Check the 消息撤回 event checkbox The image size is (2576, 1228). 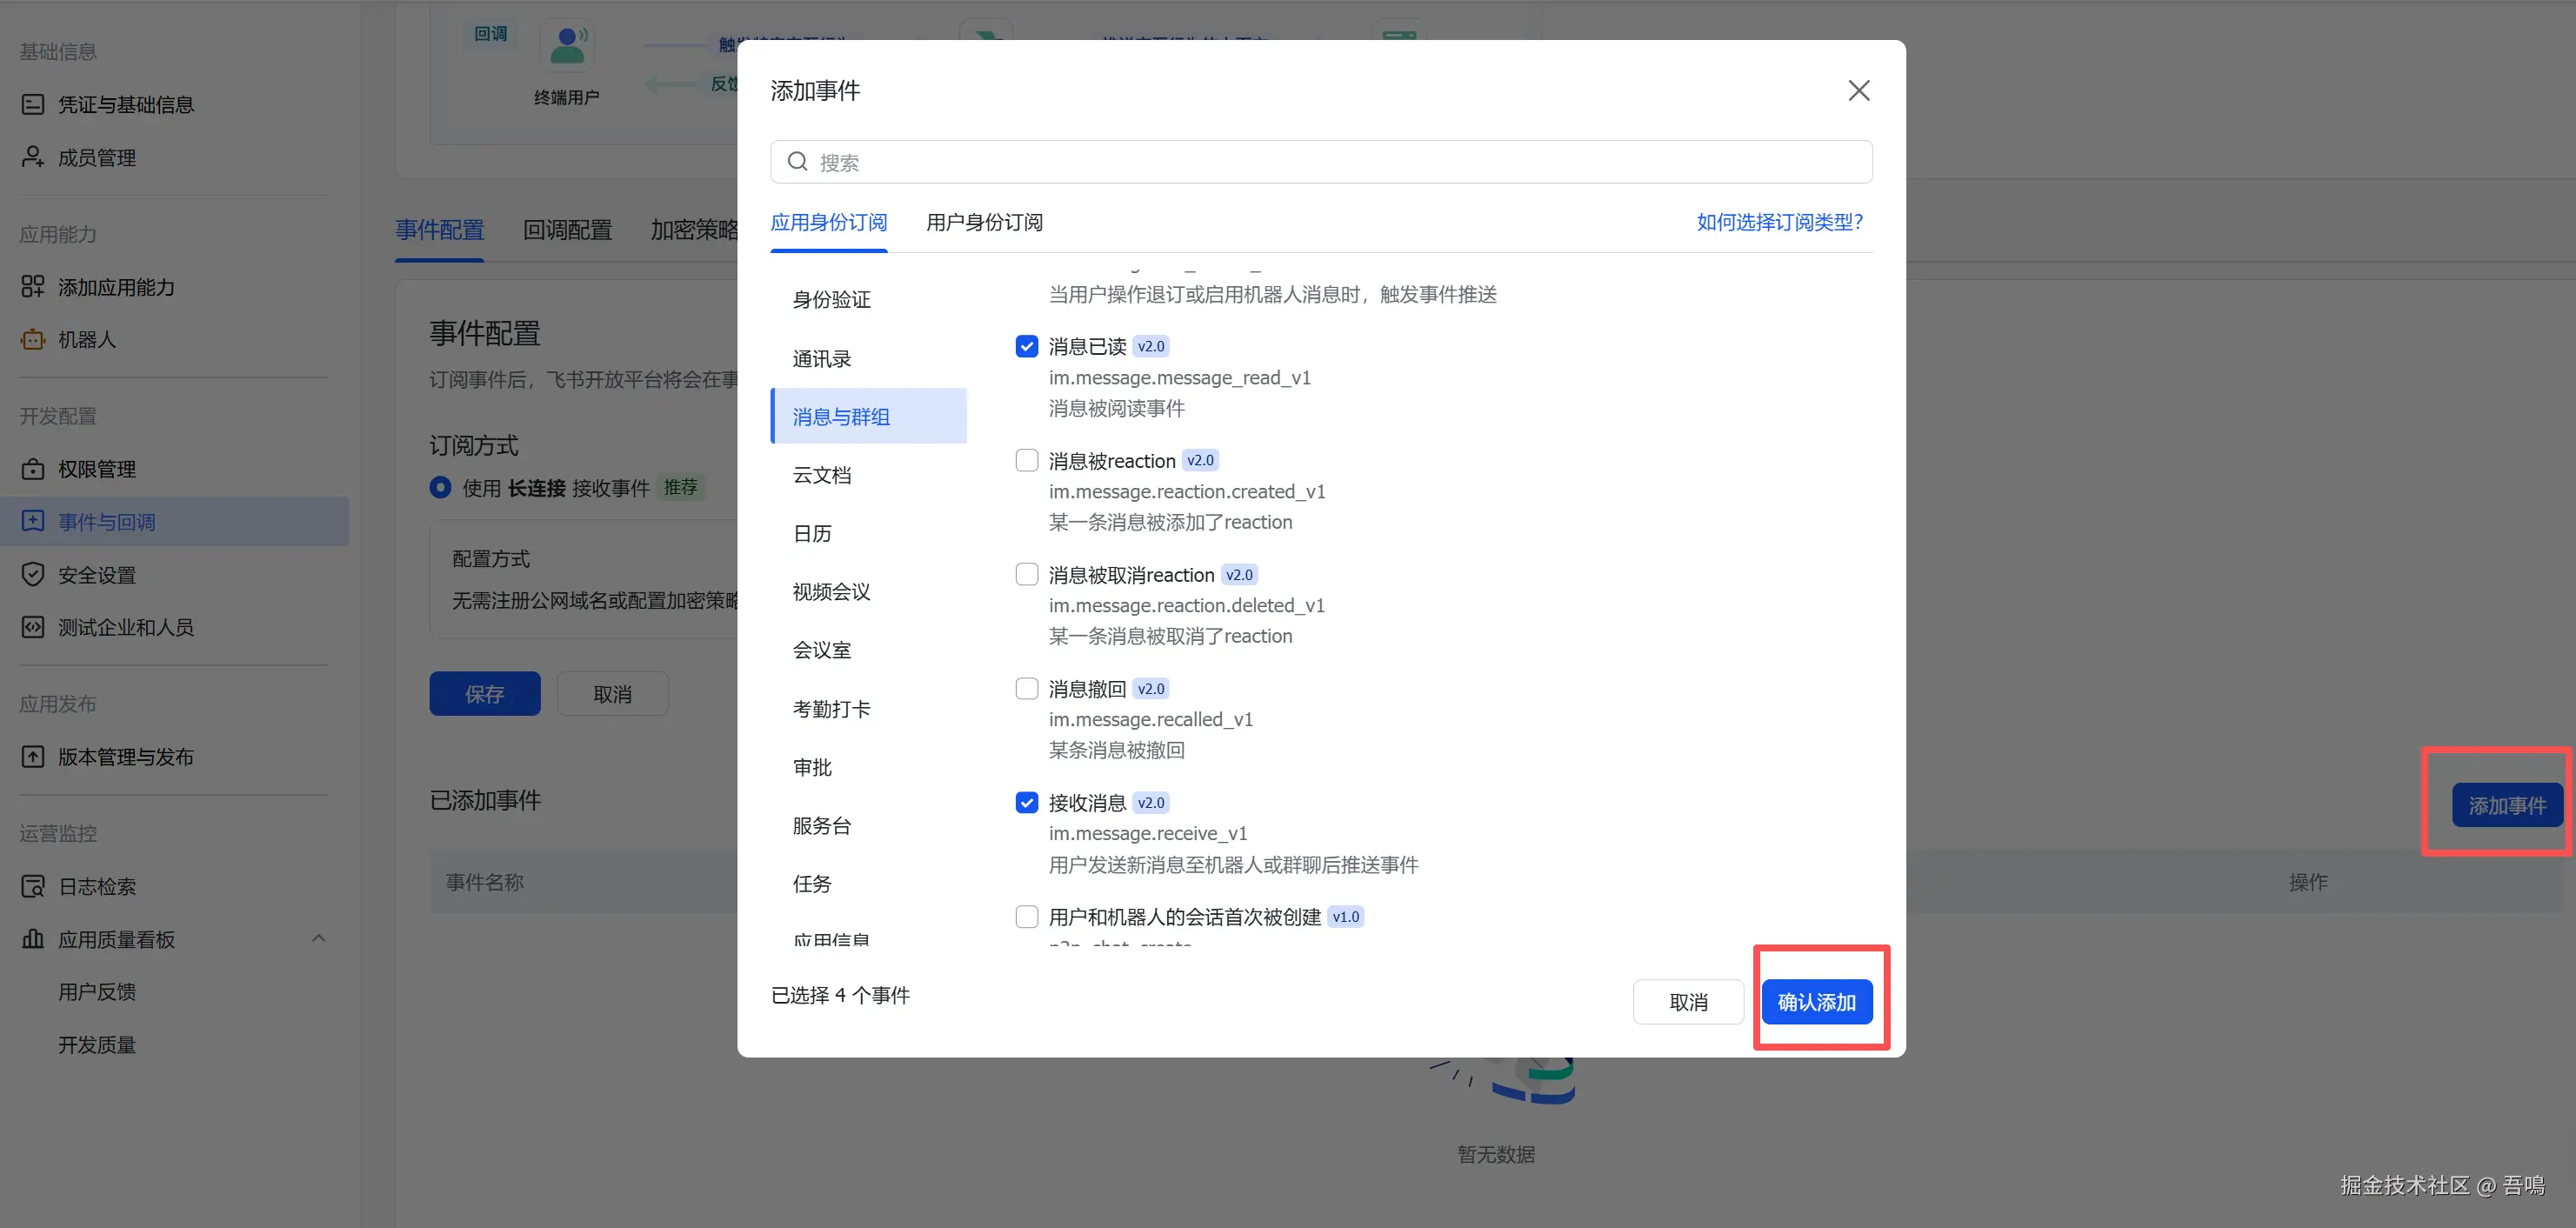(1026, 688)
